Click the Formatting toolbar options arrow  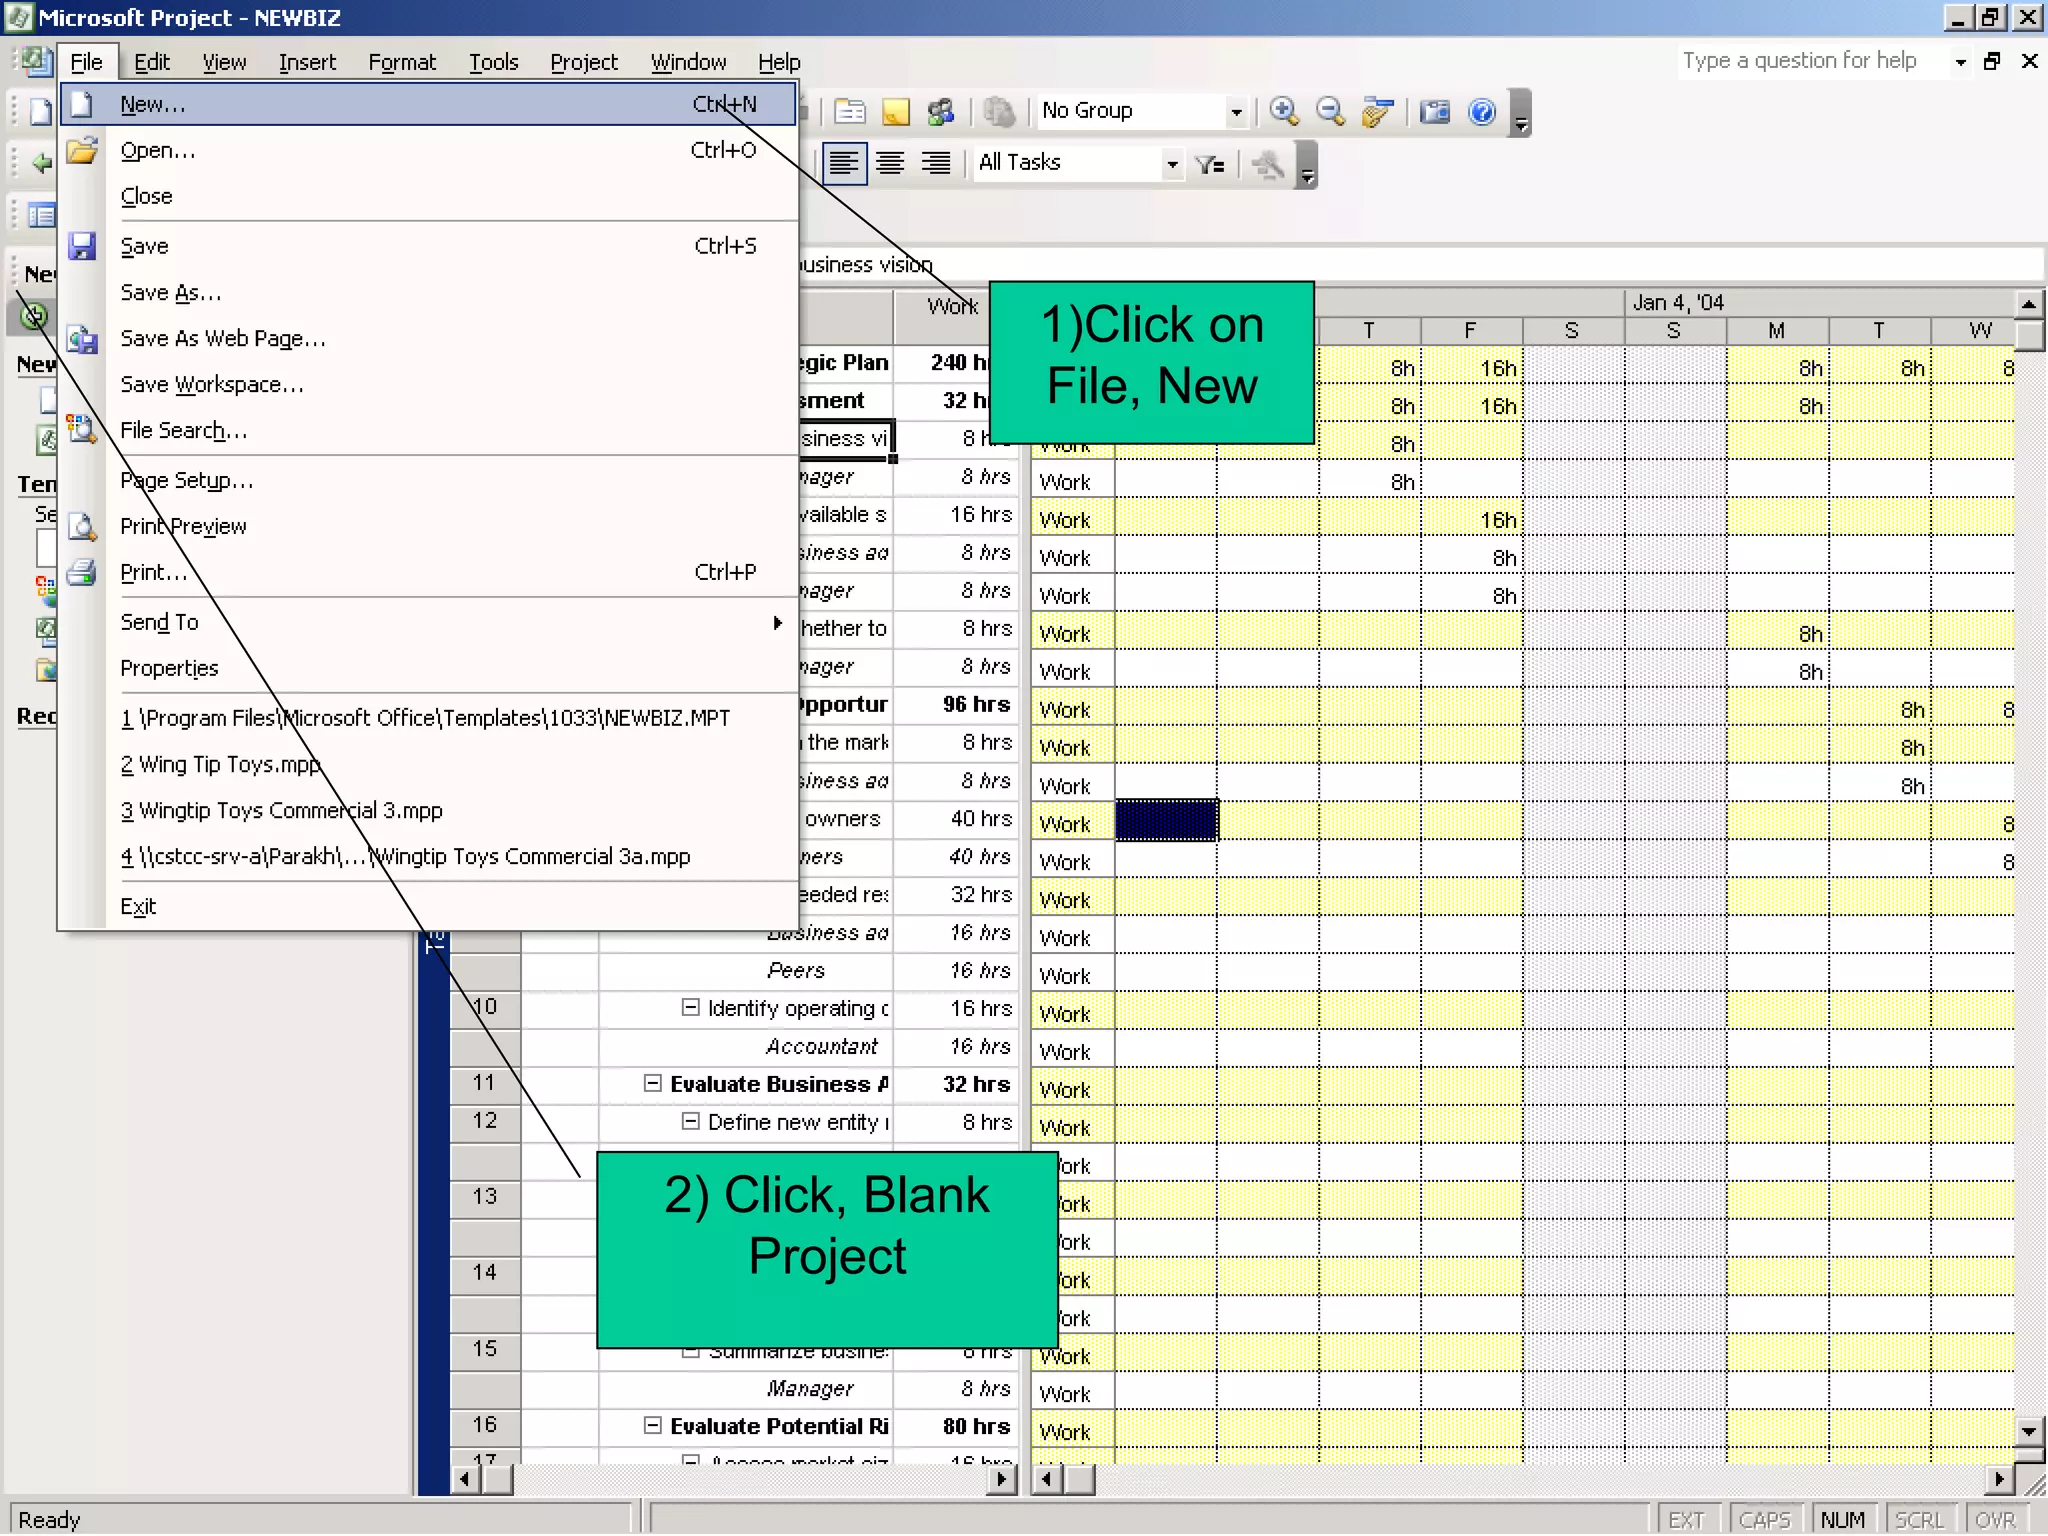pos(1307,165)
